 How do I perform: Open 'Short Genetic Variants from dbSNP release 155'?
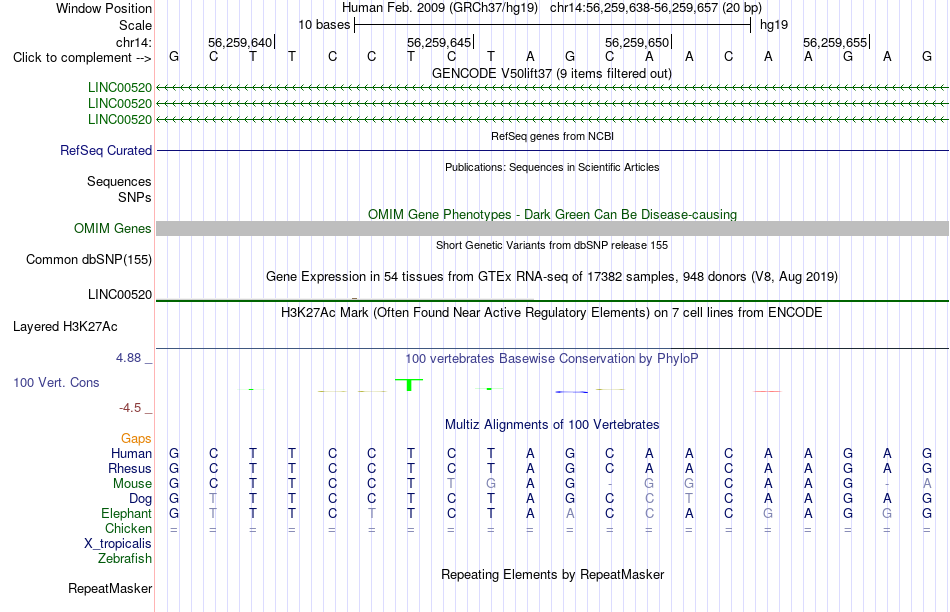[x=552, y=245]
